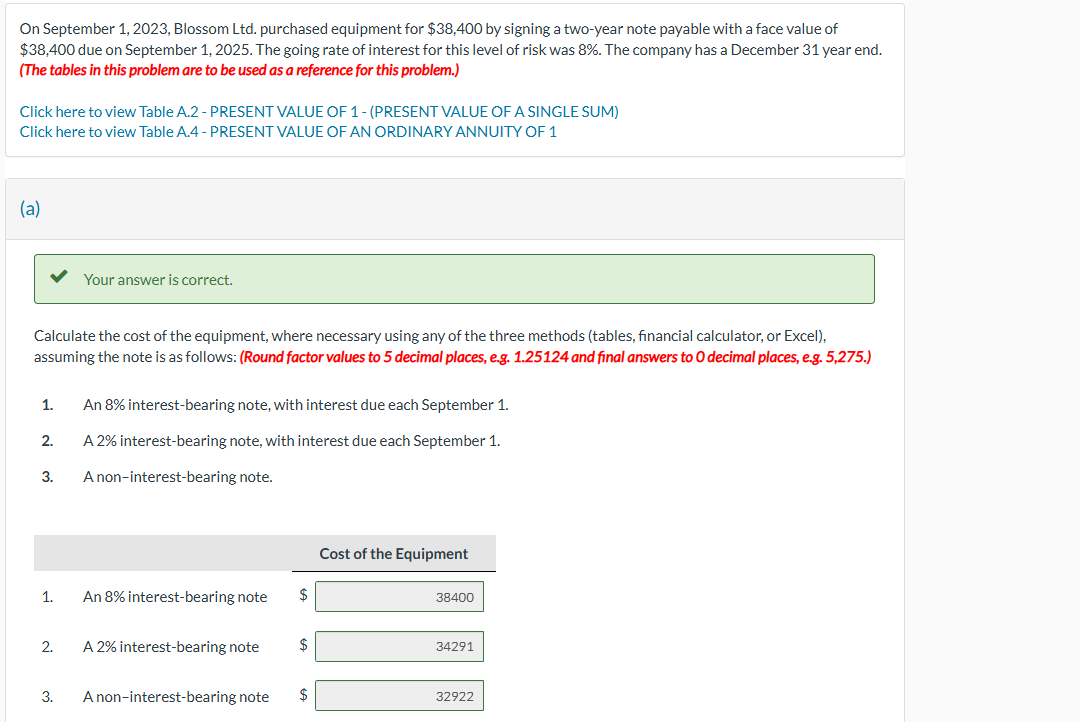Click list item 3 about non-interest note
This screenshot has width=1080, height=722.
177,476
